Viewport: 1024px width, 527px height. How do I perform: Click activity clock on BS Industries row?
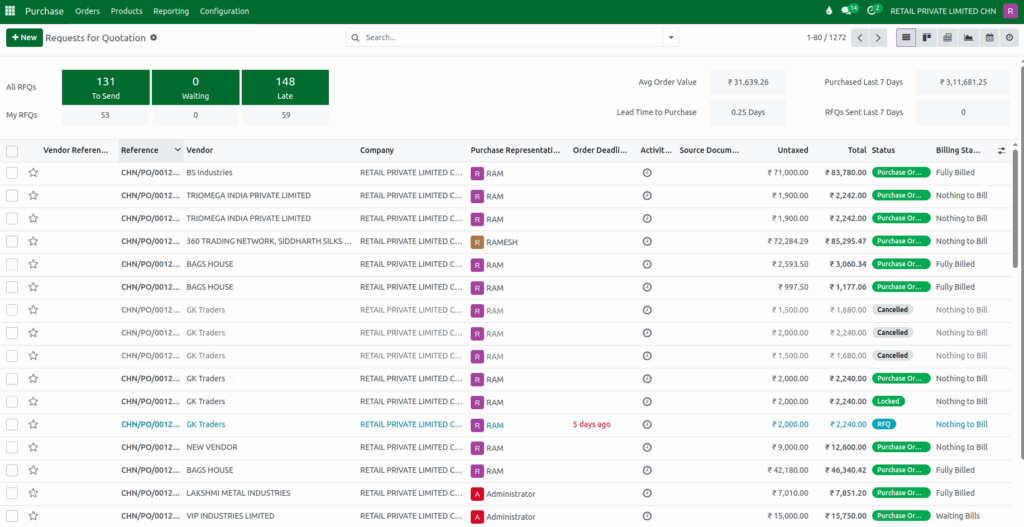coord(647,173)
